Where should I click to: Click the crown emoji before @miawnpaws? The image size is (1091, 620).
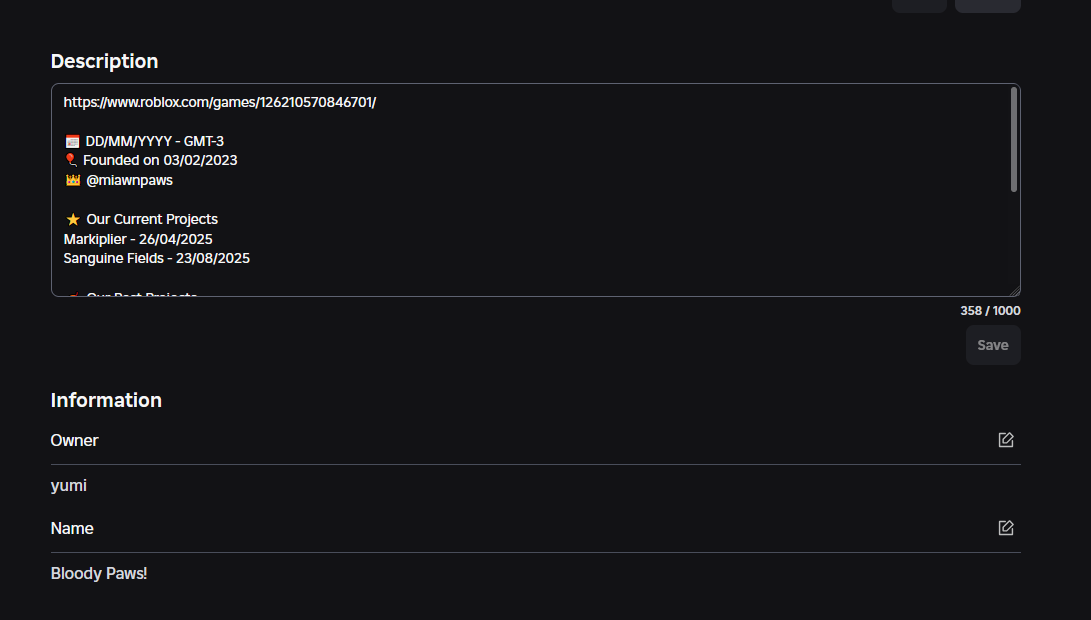70,180
